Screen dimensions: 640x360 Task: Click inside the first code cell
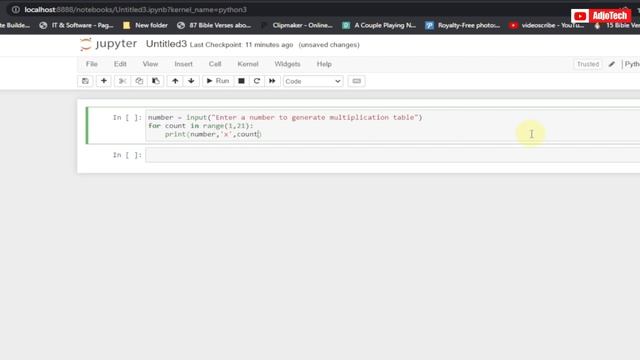(392, 126)
